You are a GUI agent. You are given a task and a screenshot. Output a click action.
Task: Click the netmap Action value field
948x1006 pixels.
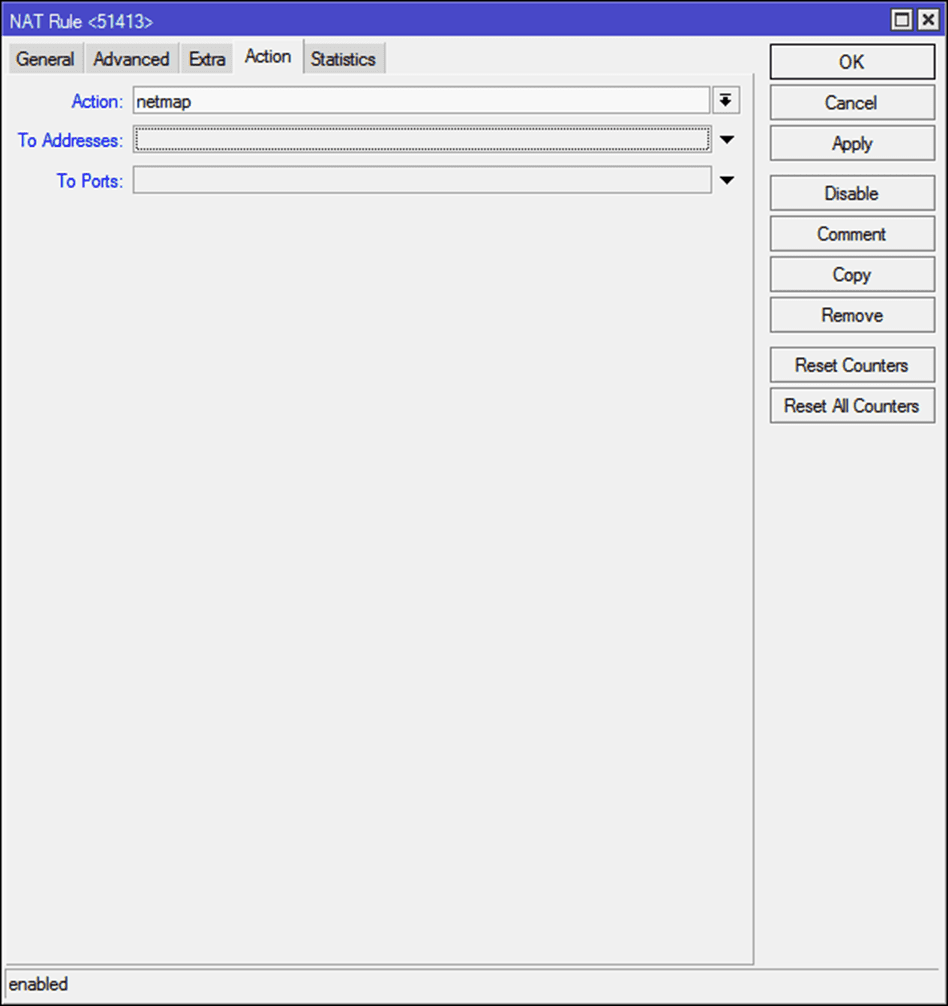(421, 101)
